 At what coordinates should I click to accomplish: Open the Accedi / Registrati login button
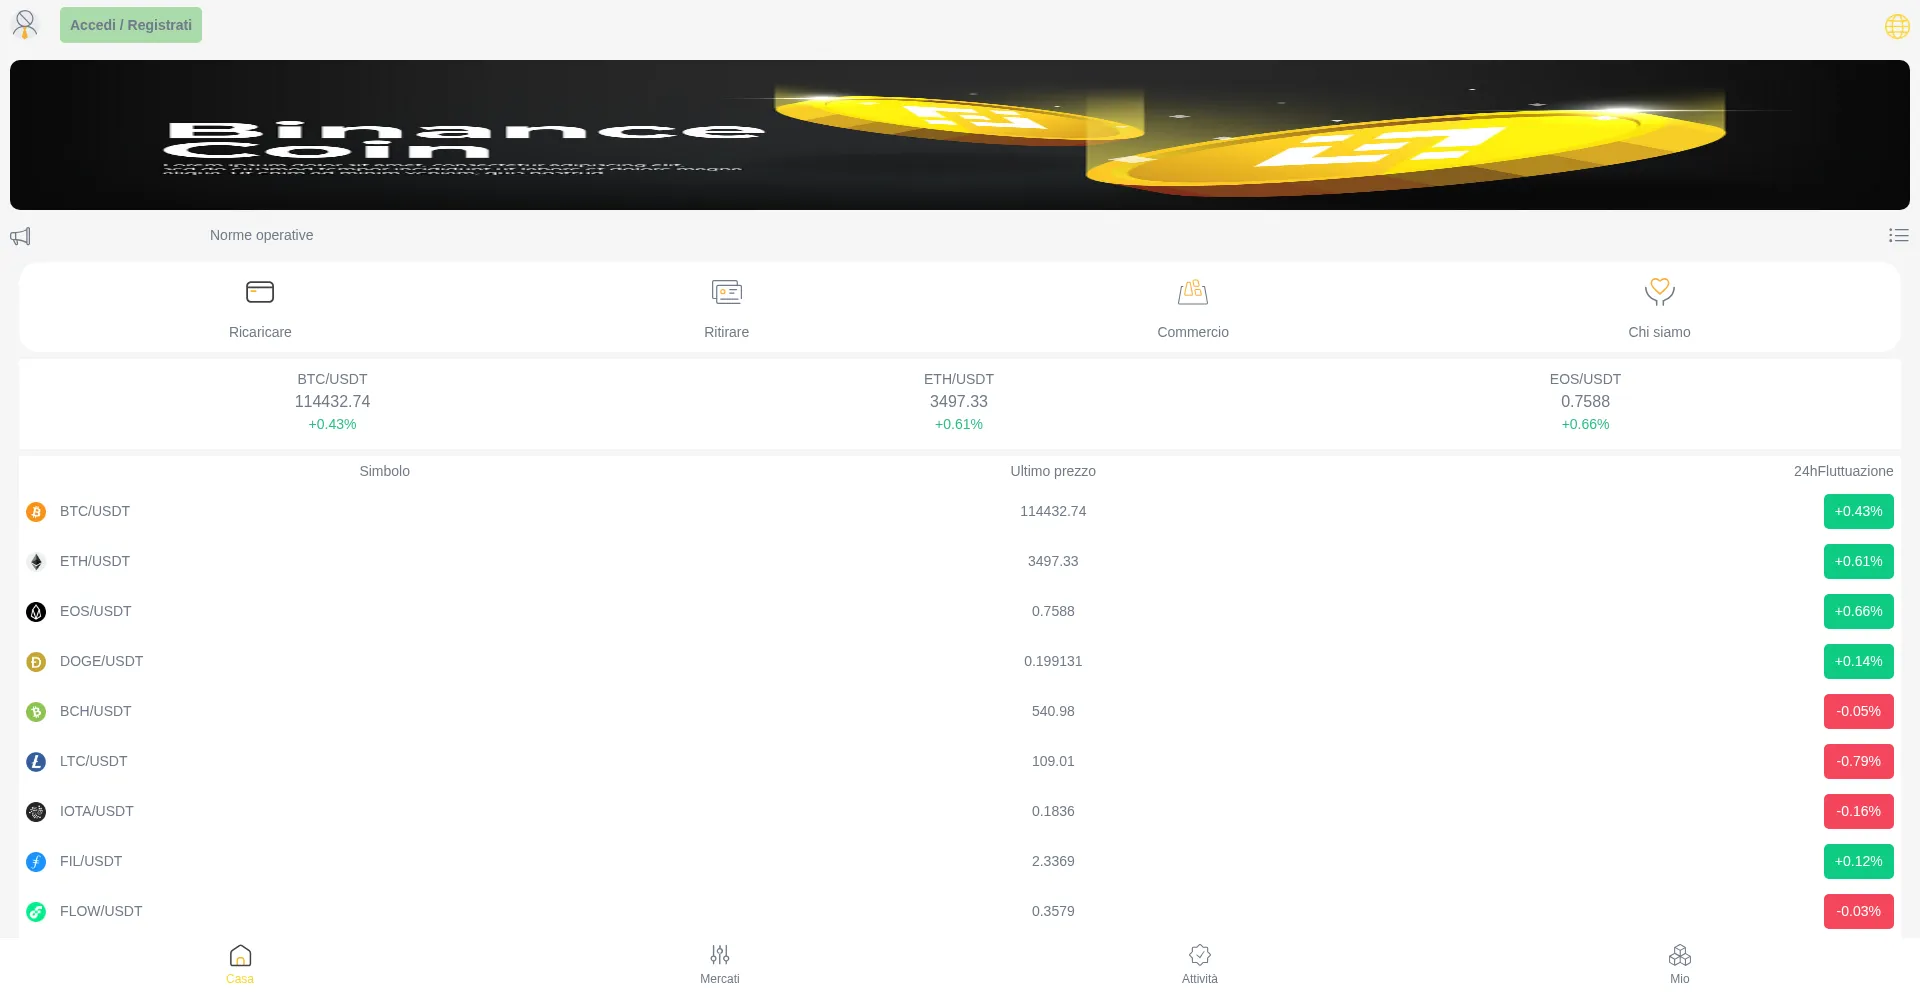(x=131, y=25)
